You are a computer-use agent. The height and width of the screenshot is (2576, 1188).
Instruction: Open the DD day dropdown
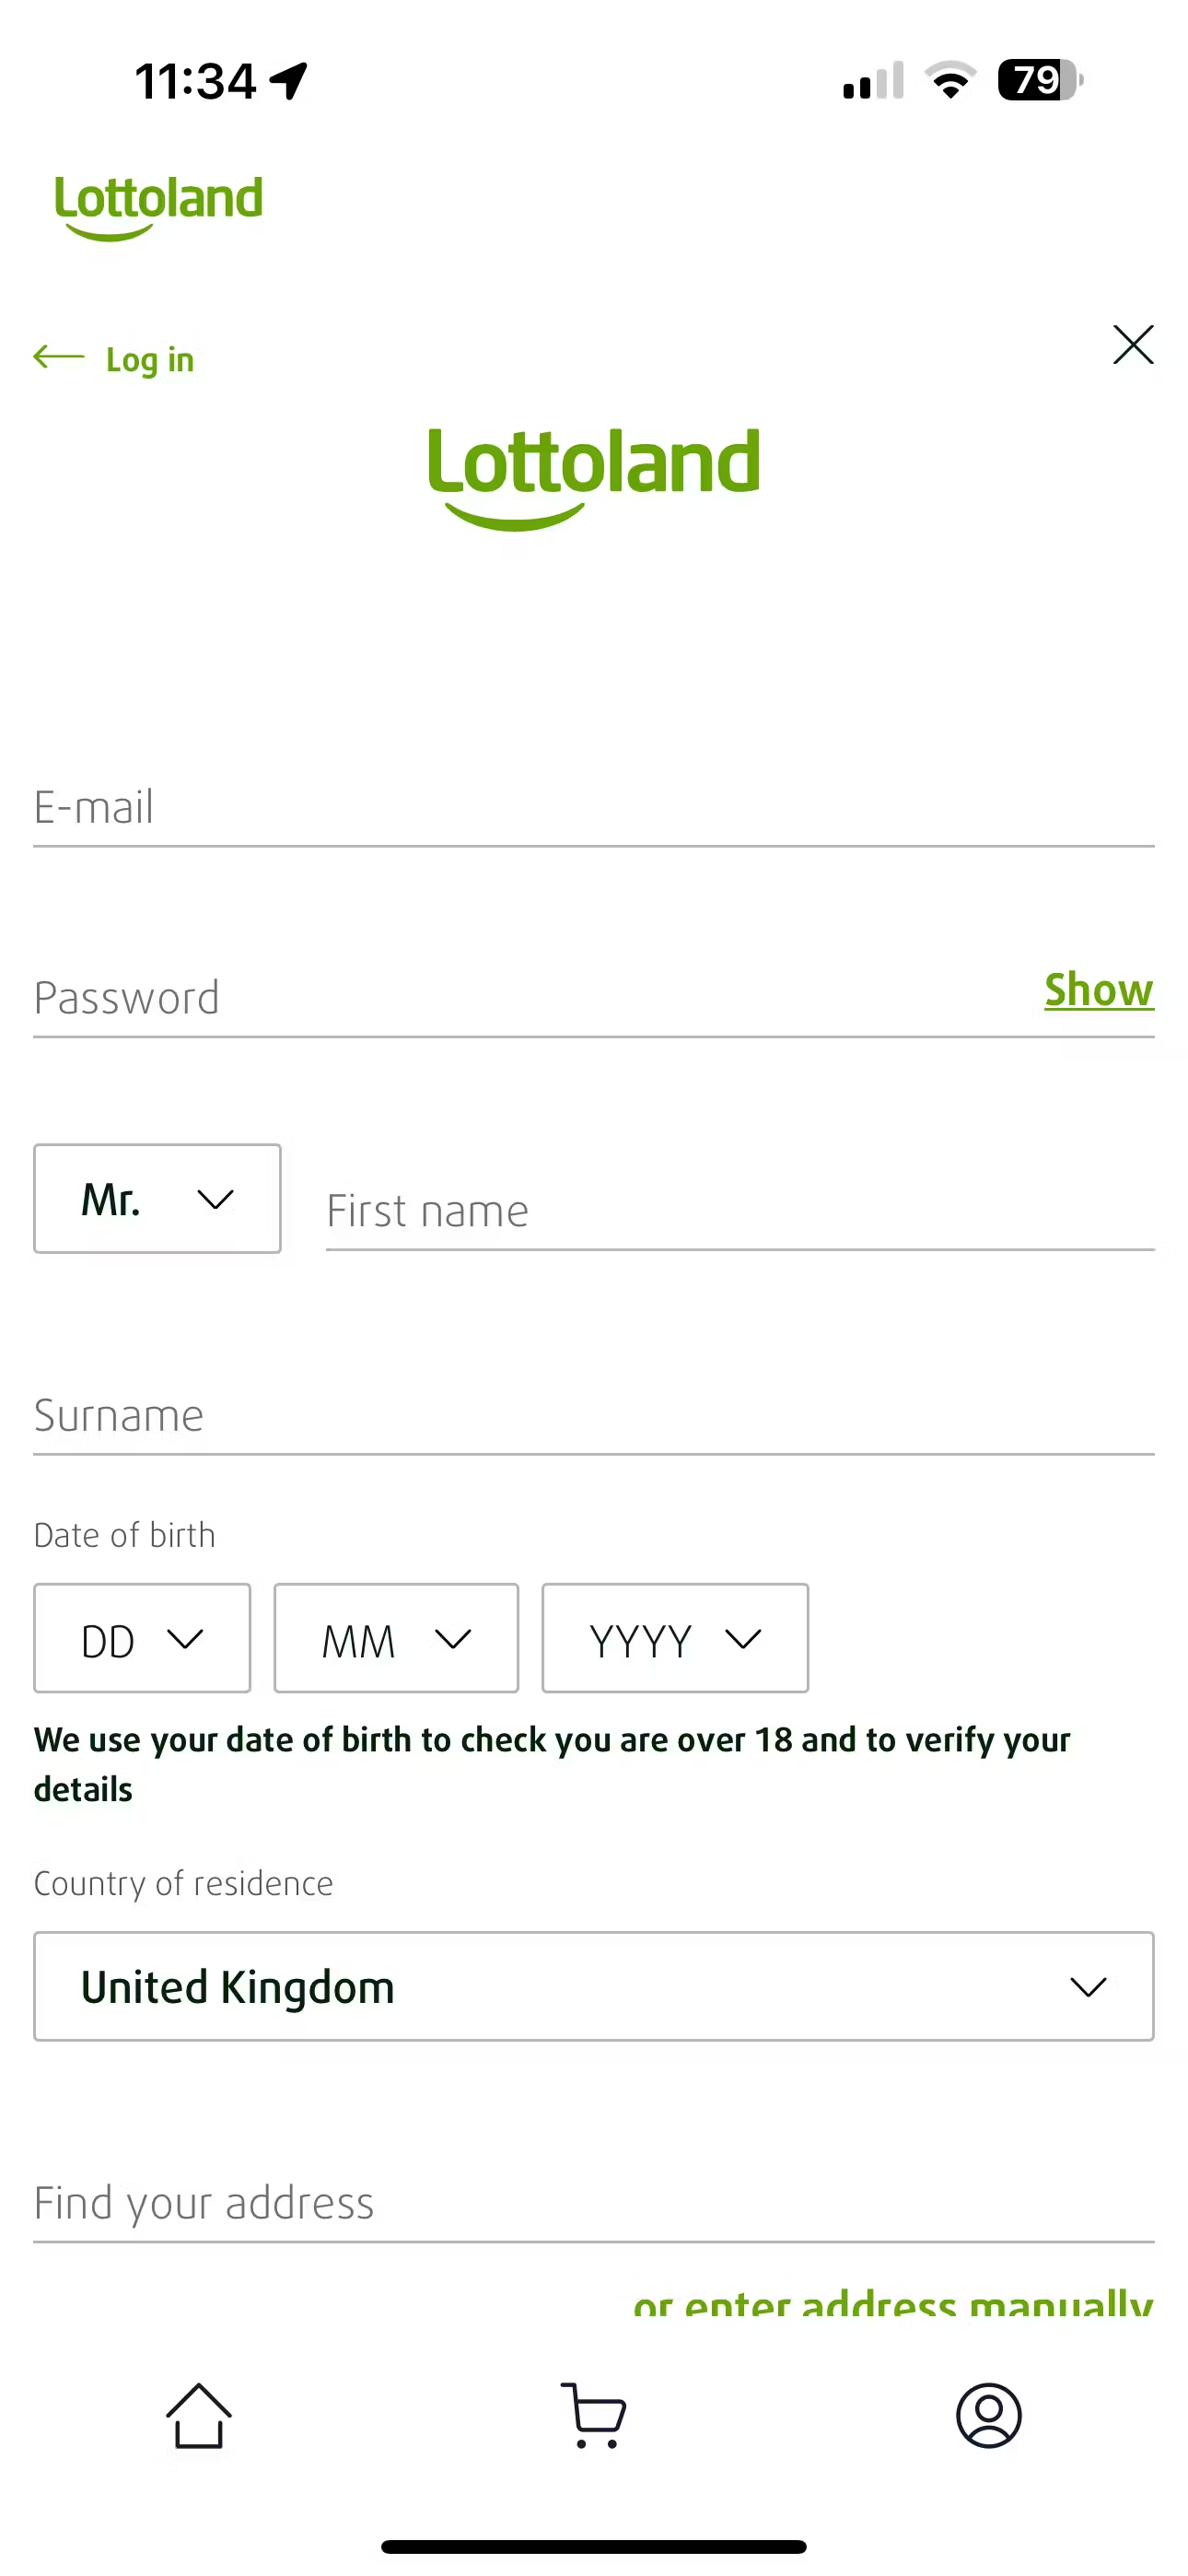click(141, 1638)
